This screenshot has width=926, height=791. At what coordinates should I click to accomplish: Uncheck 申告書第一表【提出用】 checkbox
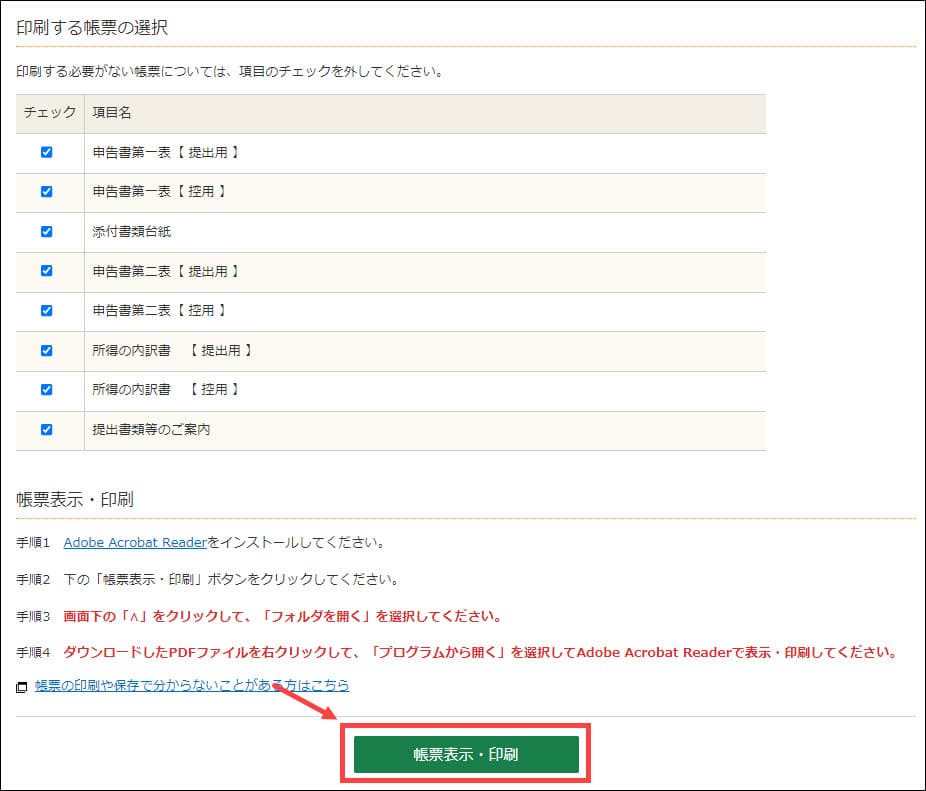tap(46, 153)
